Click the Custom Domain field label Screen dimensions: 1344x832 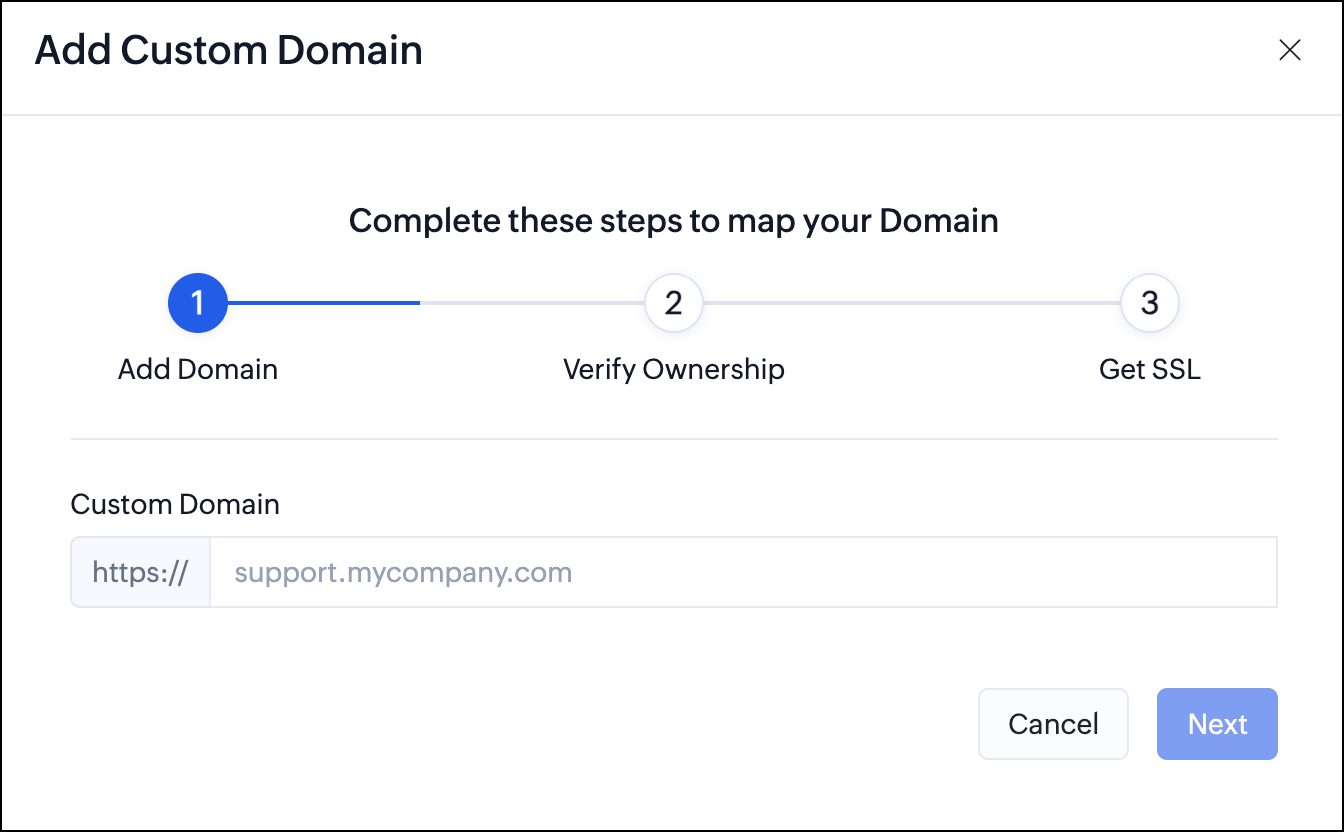tap(175, 504)
